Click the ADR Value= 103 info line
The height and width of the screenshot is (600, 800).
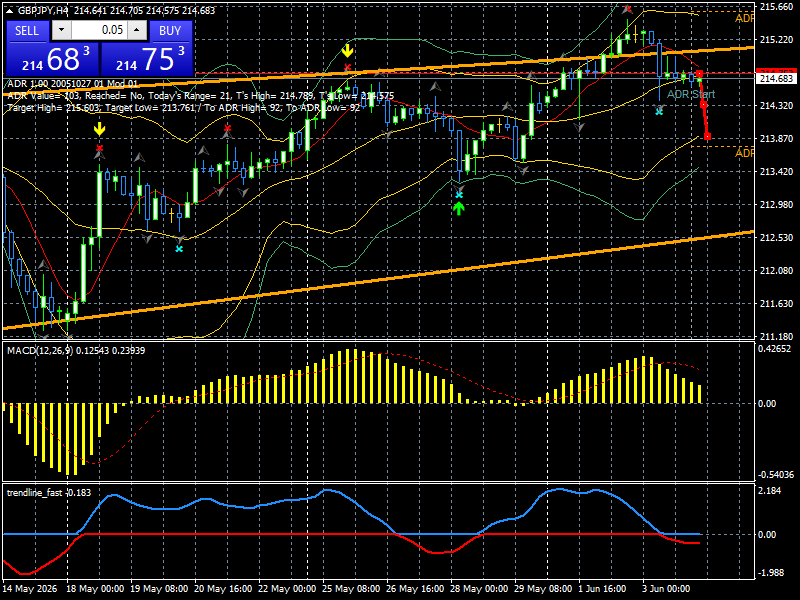point(201,95)
